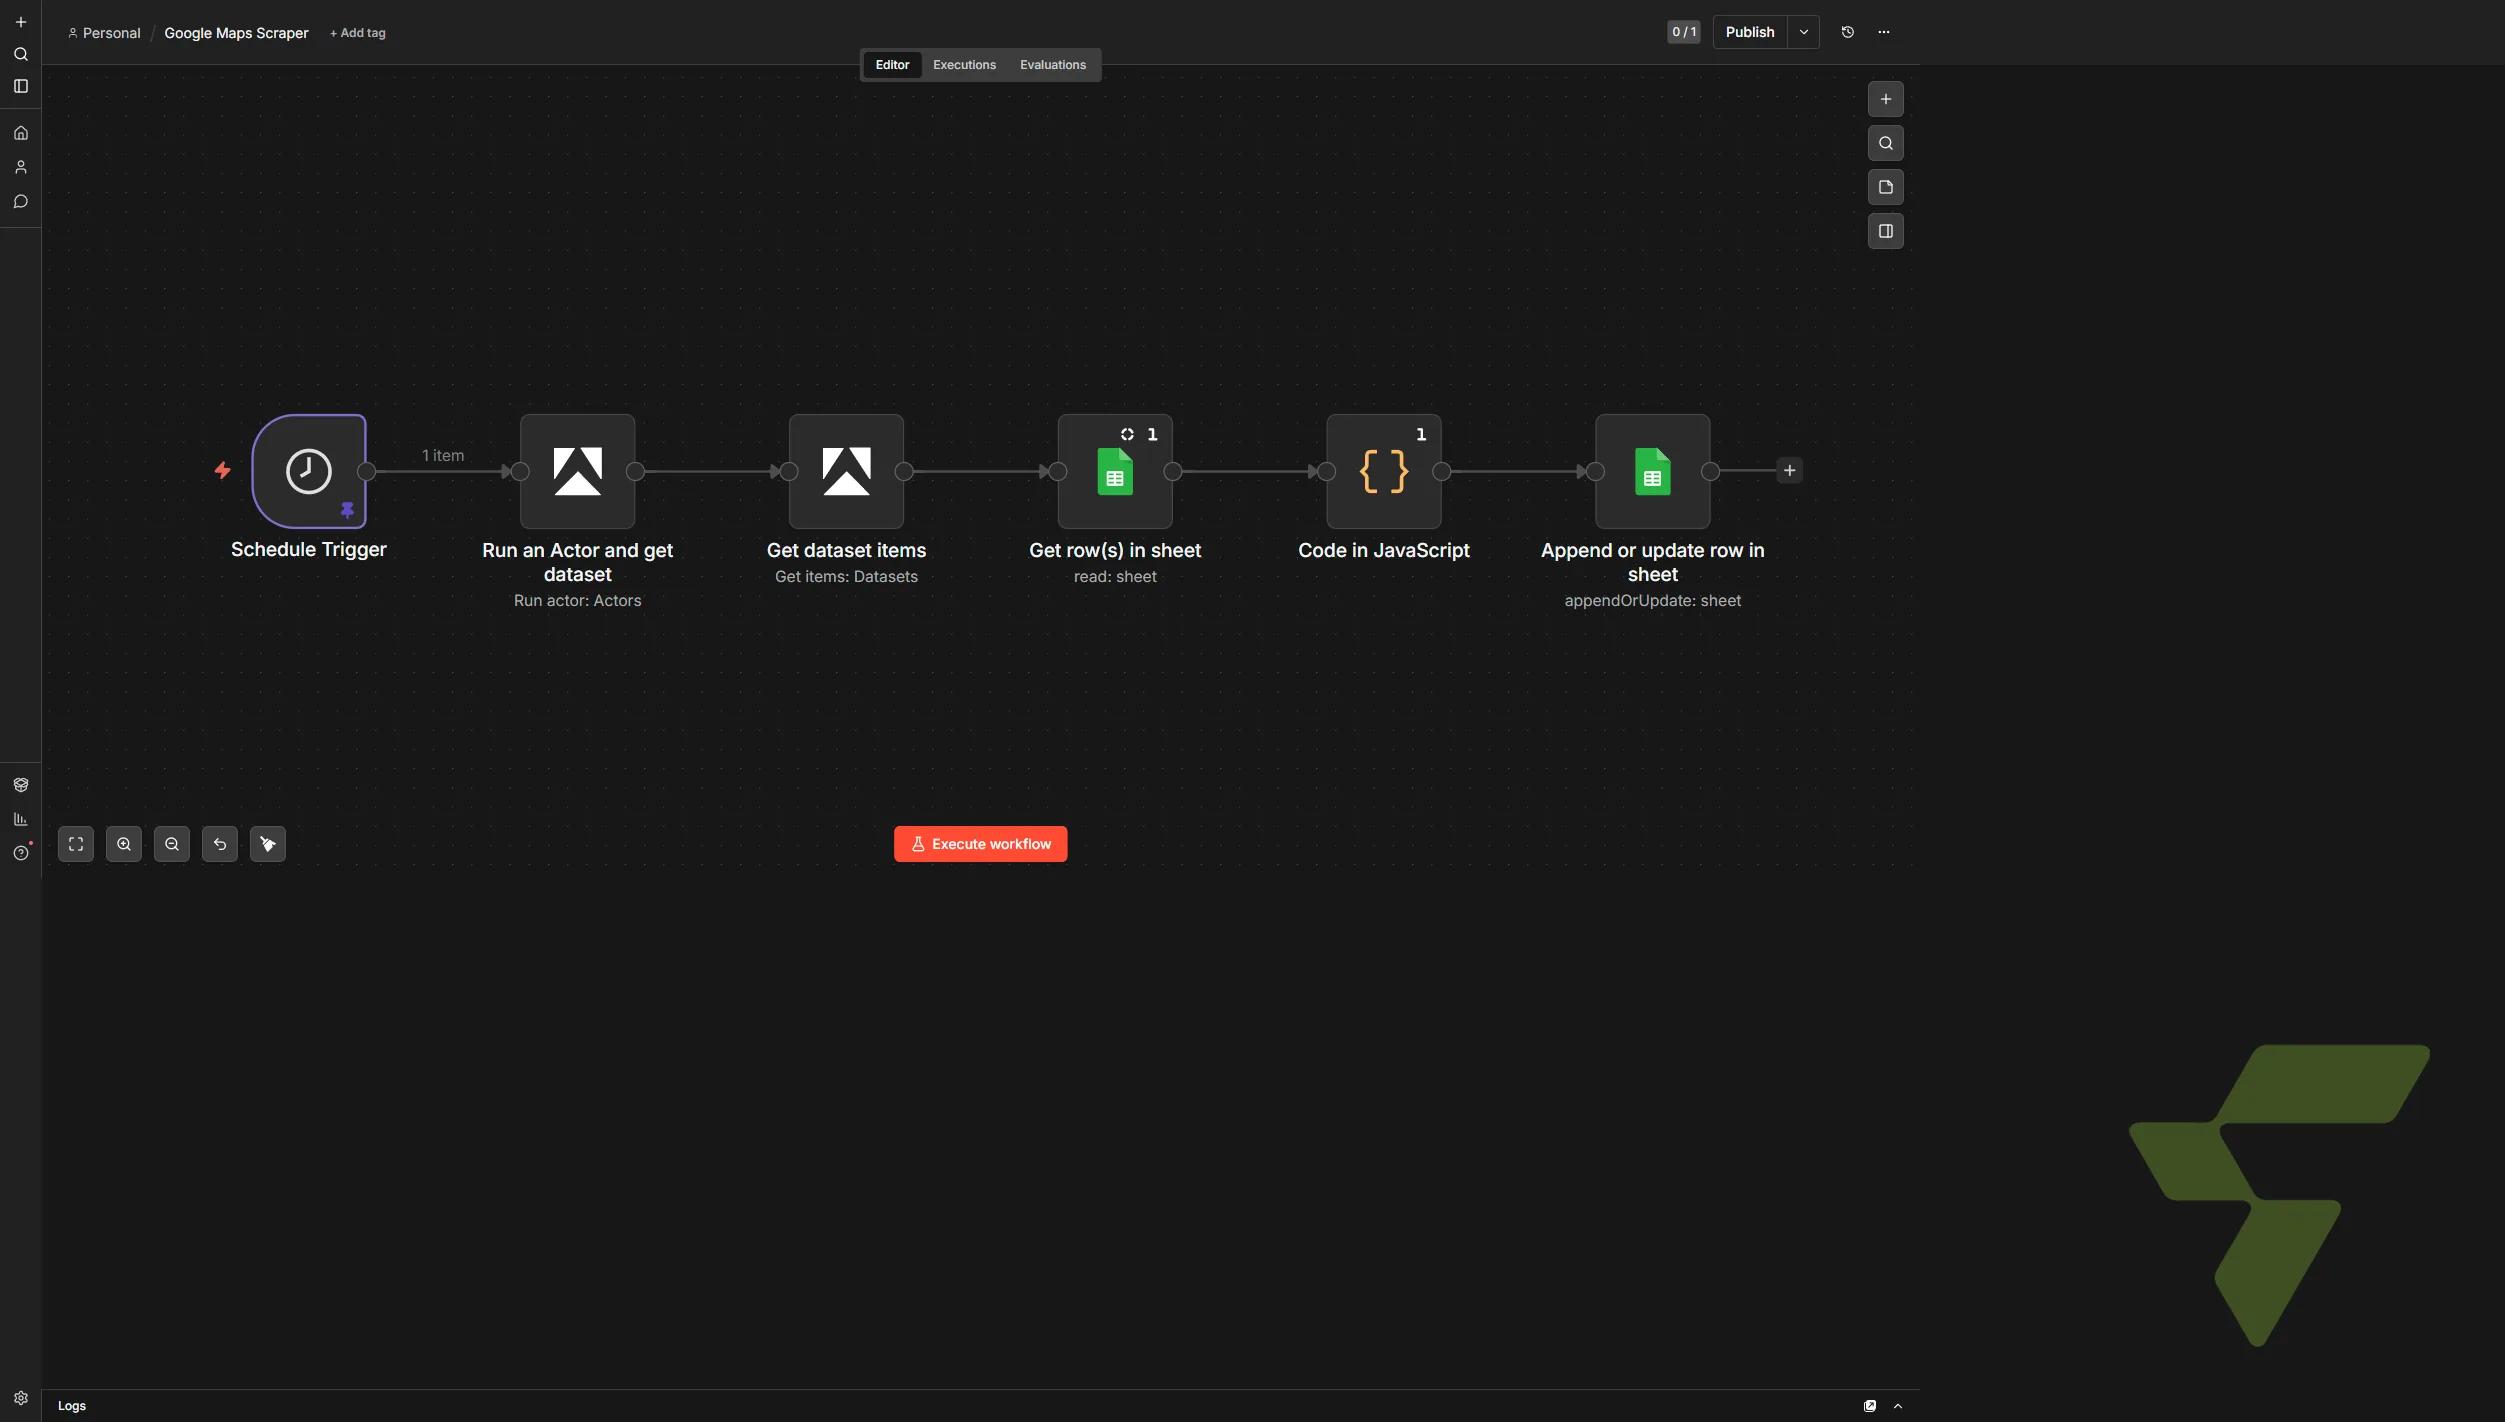2505x1422 pixels.
Task: Open the Code in JavaScript node
Action: [x=1384, y=471]
